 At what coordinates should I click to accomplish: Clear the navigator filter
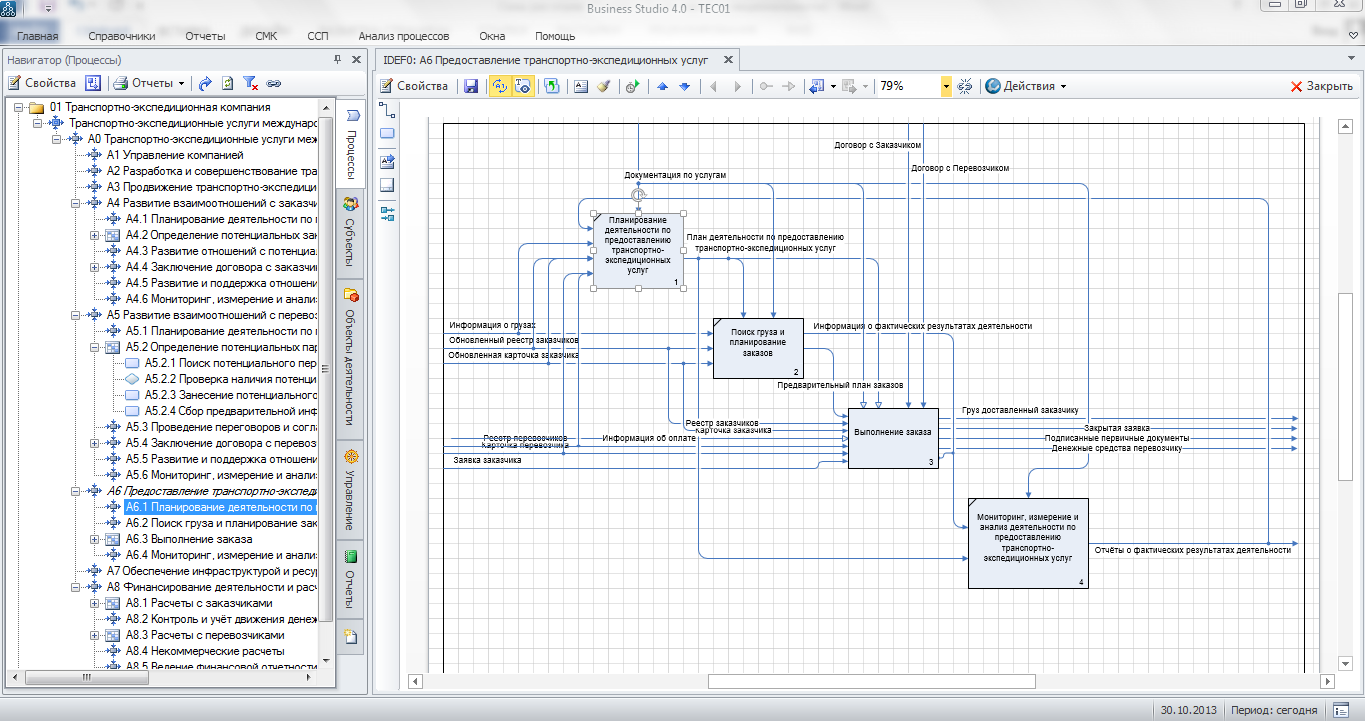click(x=251, y=83)
